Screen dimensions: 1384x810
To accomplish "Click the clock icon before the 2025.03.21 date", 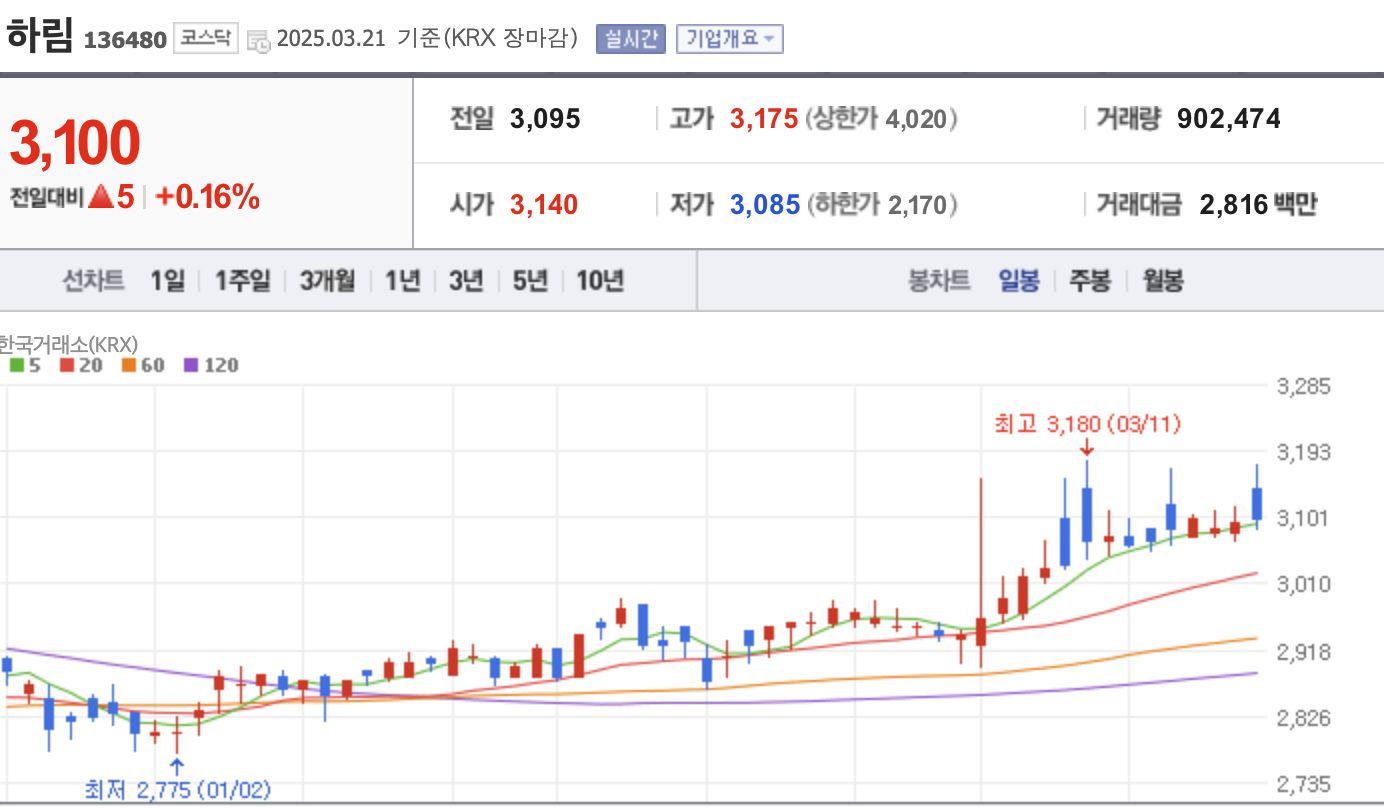I will 258,40.
